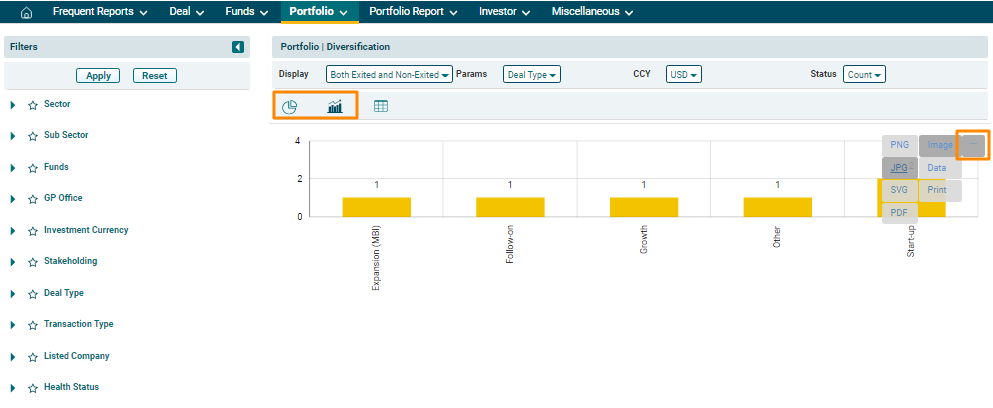The height and width of the screenshot is (408, 993).
Task: Star the Deal Type filter
Action: point(33,294)
